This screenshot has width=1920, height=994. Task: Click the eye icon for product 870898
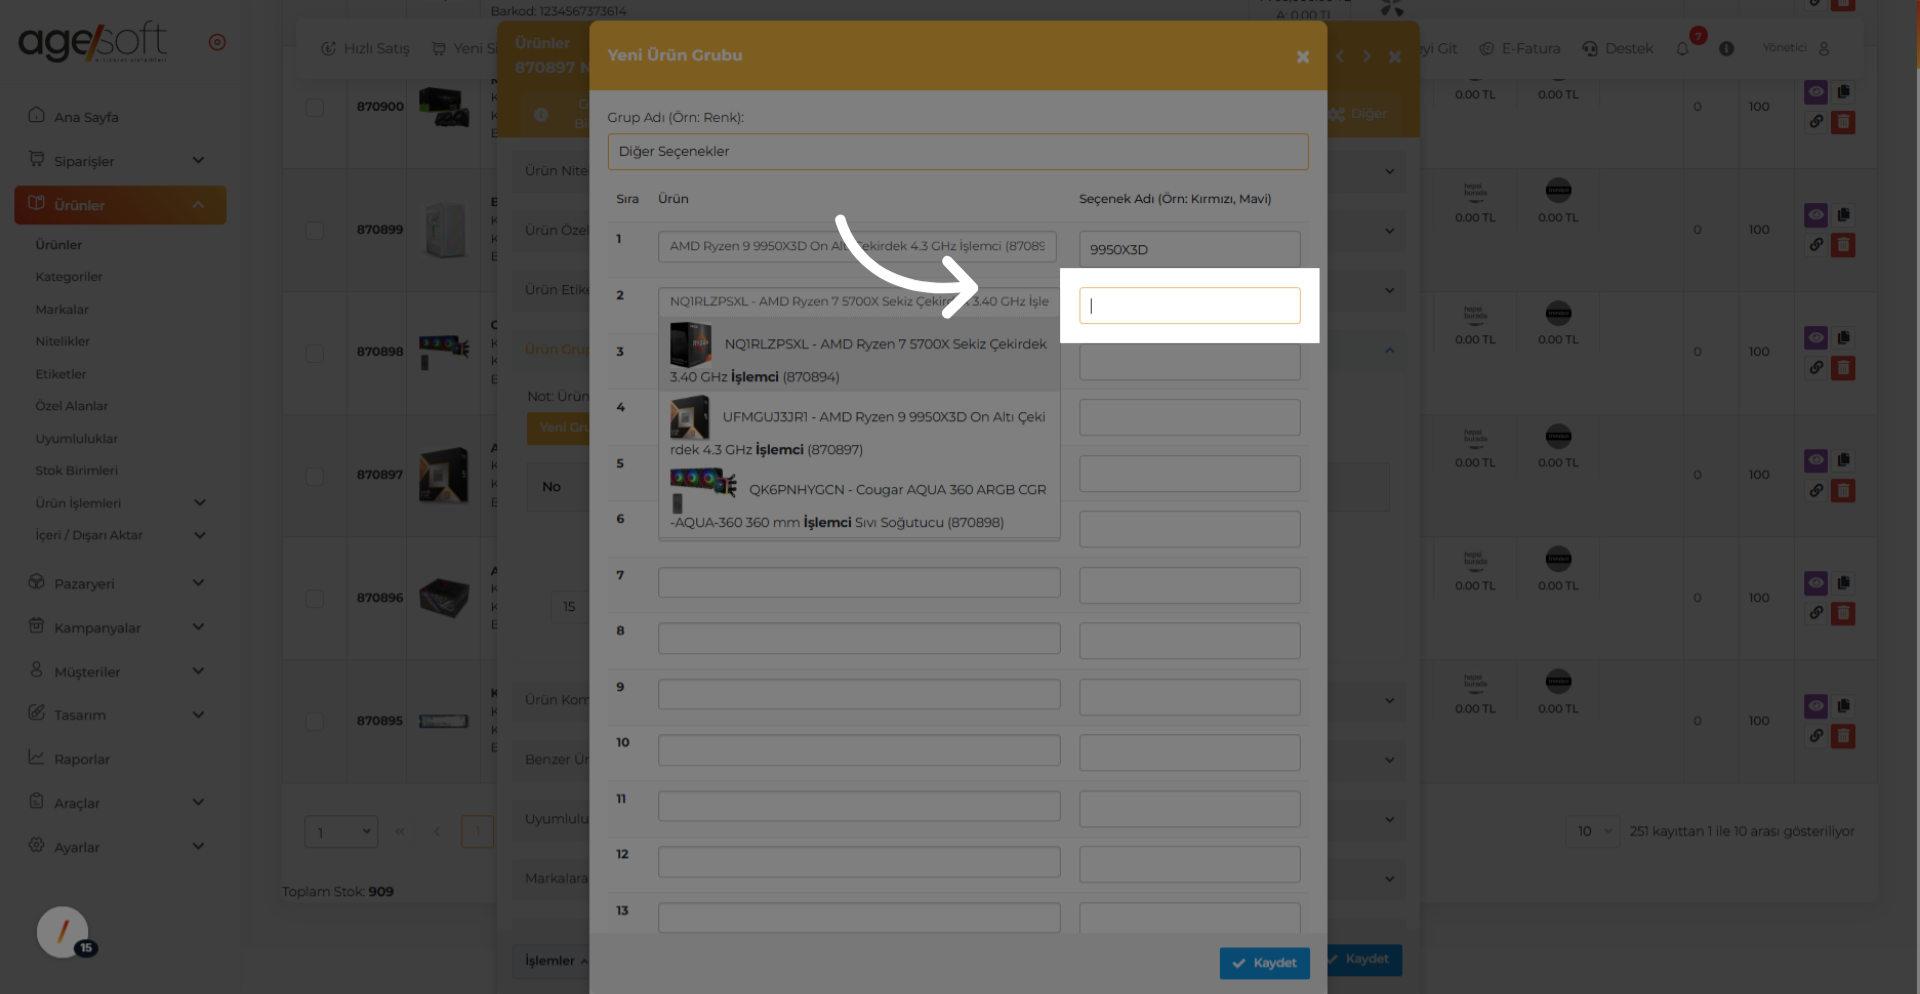(x=1816, y=338)
